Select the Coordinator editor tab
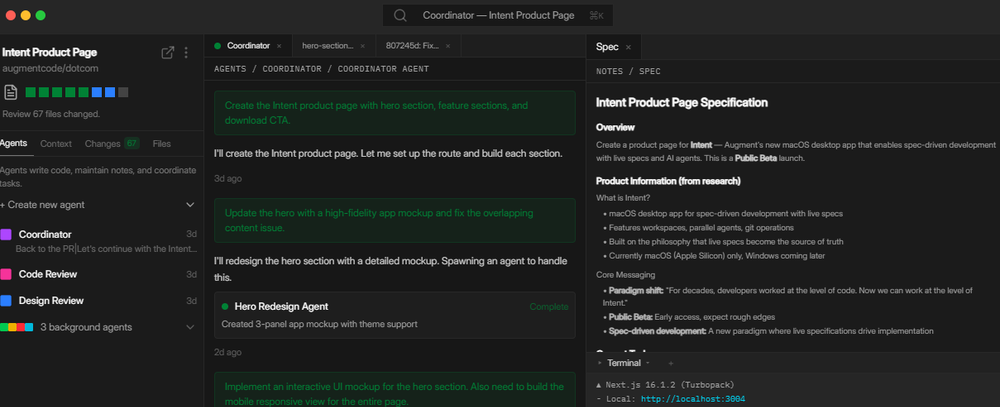 [248, 46]
